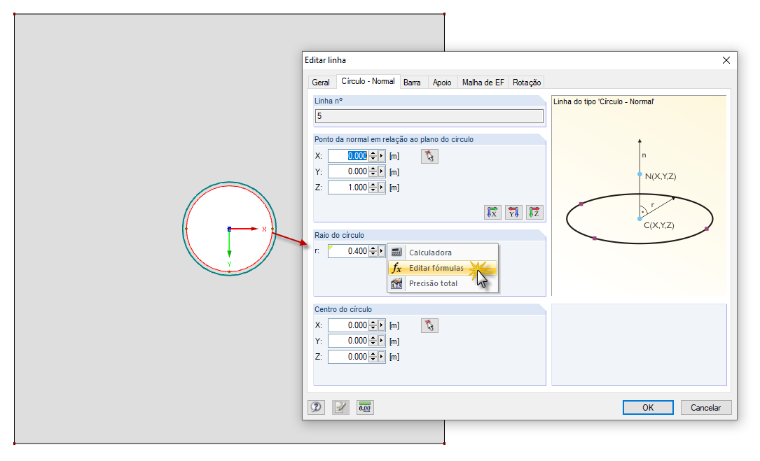
Task: Click the edit comment icon at bottom
Action: click(x=341, y=407)
